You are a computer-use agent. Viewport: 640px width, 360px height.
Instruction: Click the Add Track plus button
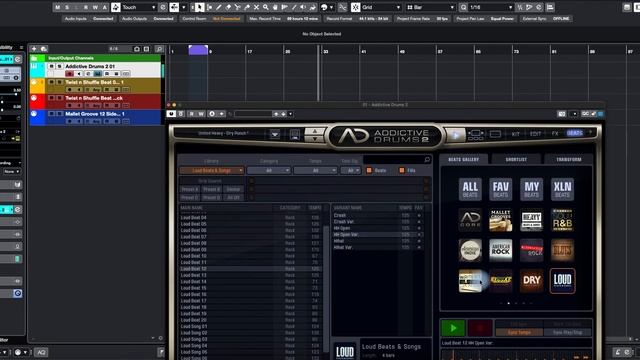pos(34,49)
